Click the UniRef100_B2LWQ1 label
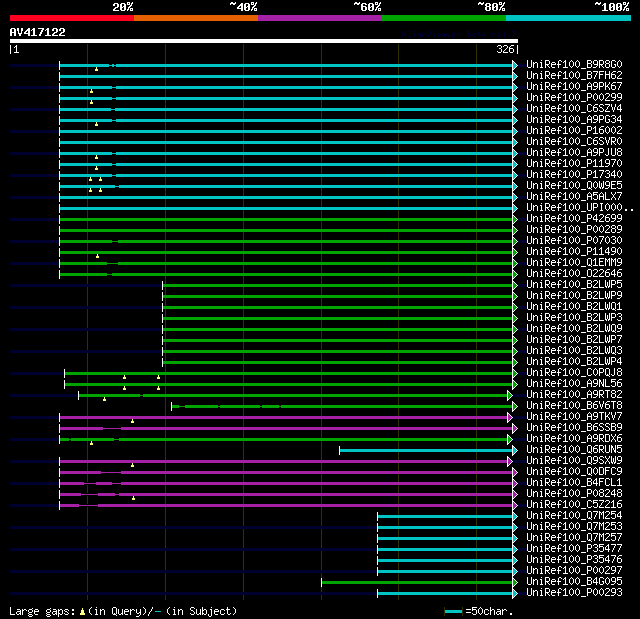Viewport: 640px width, 619px height. coord(574,307)
